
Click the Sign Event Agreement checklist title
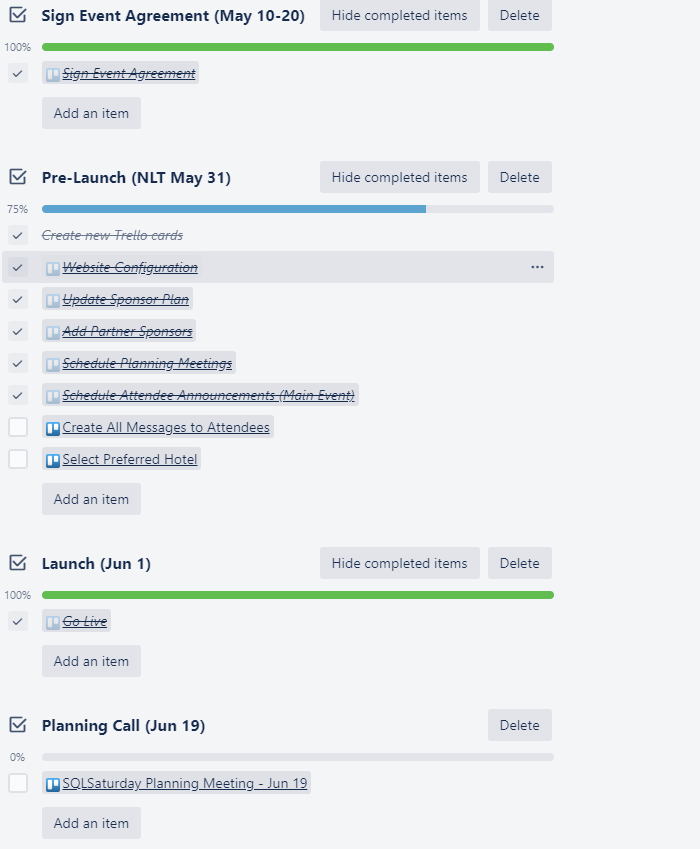point(173,16)
